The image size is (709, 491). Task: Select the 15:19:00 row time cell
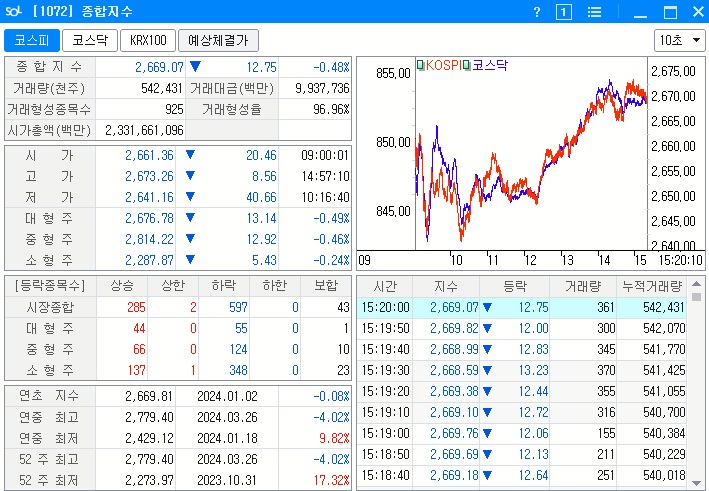[x=385, y=433]
